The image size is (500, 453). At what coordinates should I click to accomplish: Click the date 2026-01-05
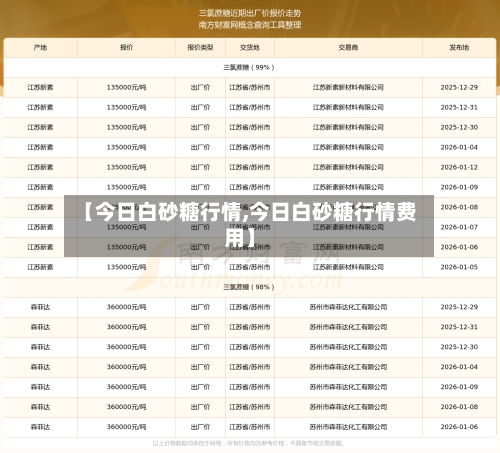click(x=459, y=267)
